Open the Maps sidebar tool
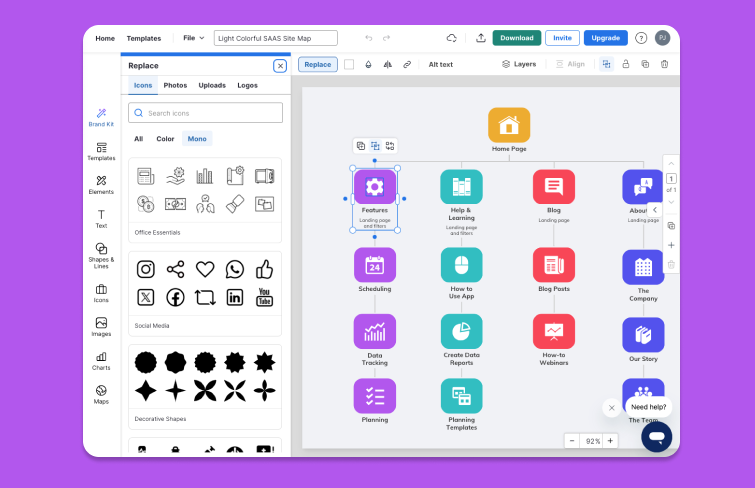755x488 pixels. click(x=101, y=394)
